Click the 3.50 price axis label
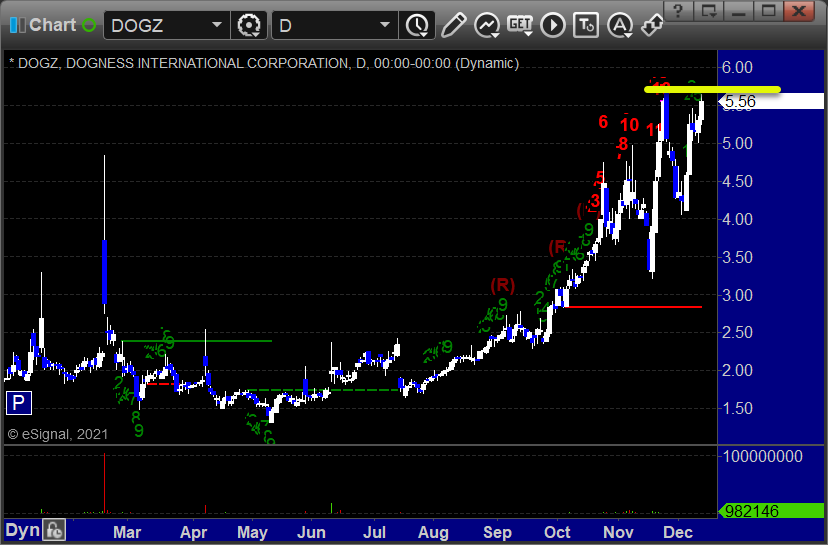828x545 pixels. [737, 257]
